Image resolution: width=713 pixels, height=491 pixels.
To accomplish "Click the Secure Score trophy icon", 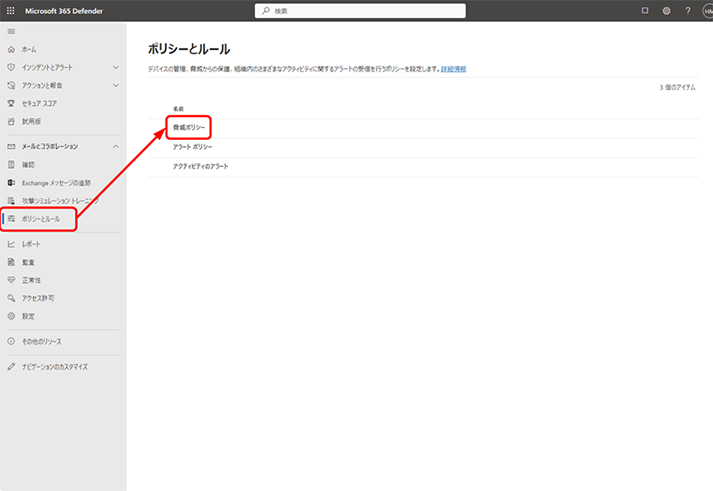I will 11,103.
